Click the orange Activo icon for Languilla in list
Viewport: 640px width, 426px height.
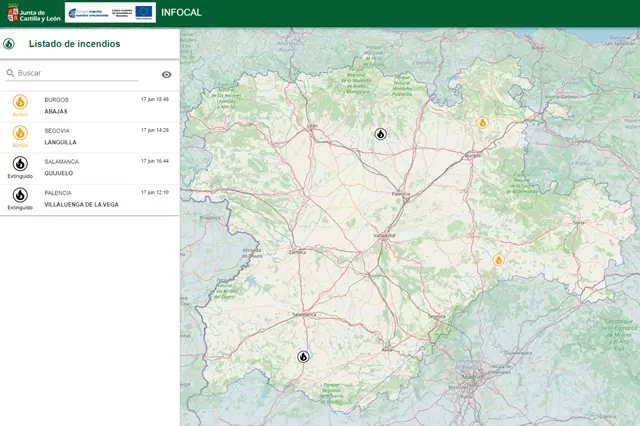[x=20, y=133]
